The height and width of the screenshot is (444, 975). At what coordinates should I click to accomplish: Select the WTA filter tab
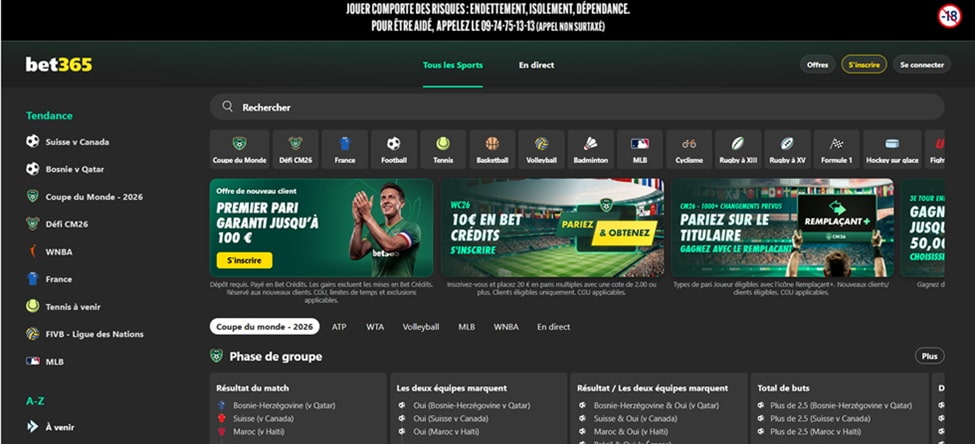pos(375,326)
